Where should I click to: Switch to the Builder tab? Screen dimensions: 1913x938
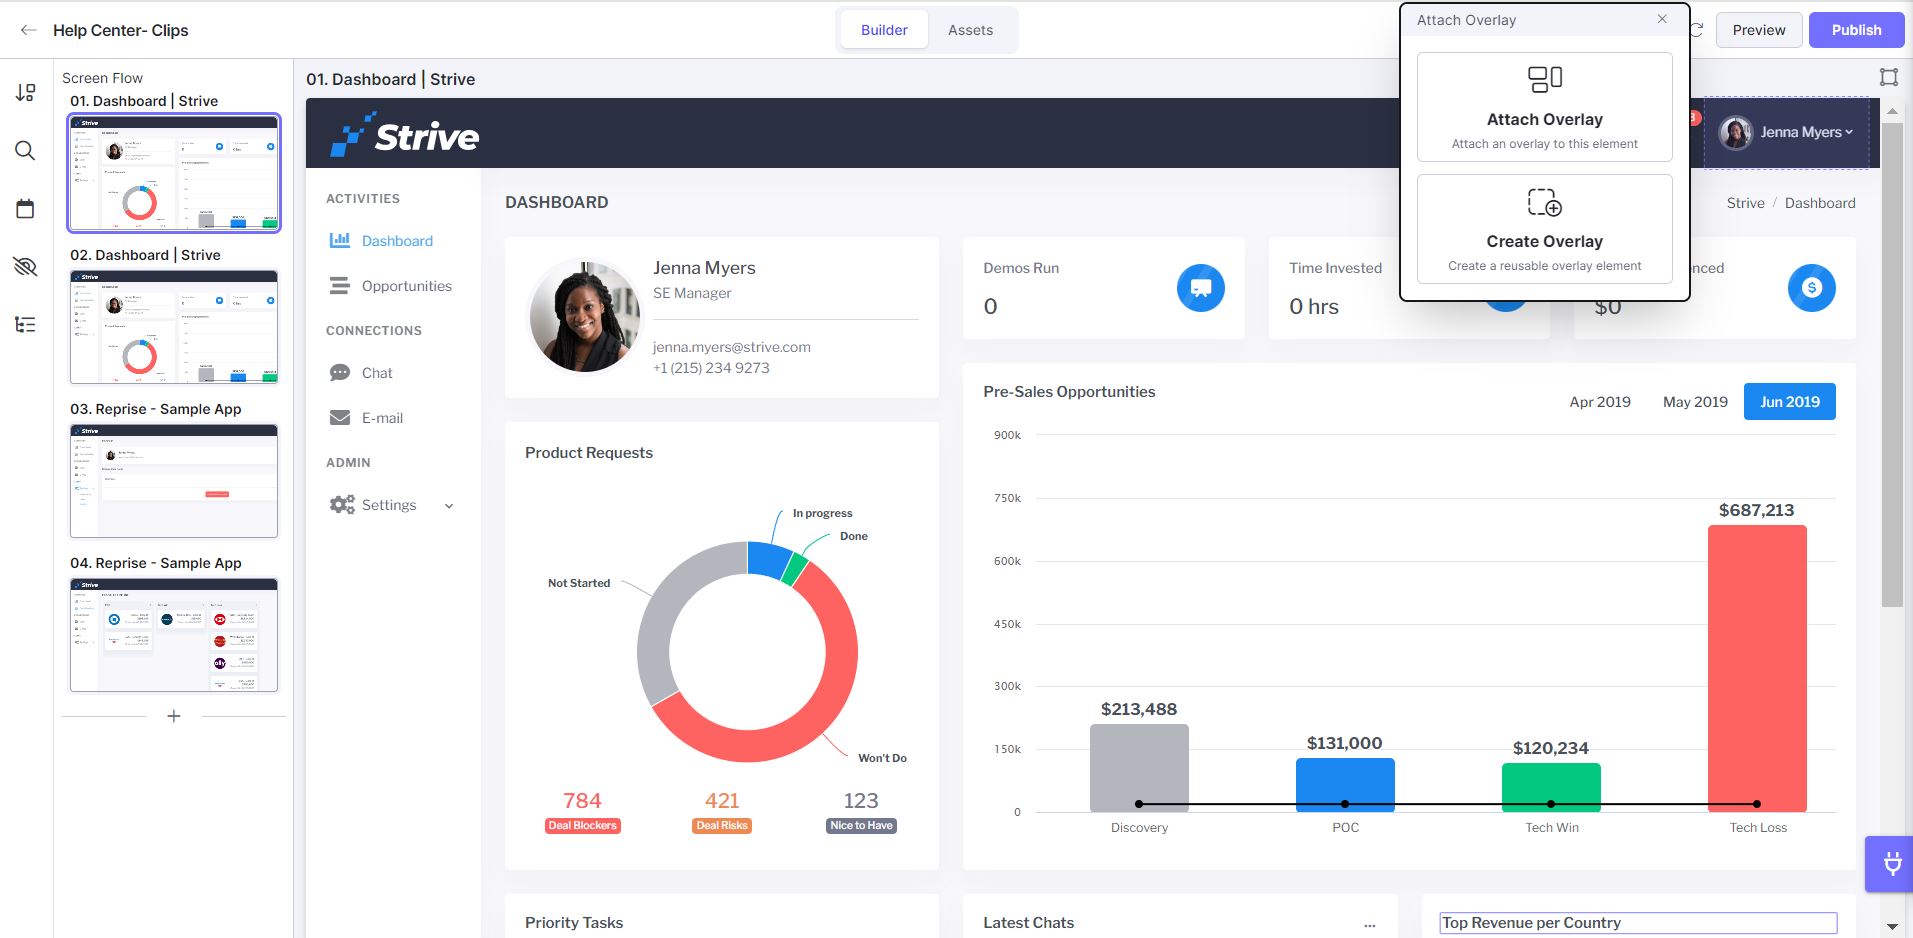pyautogui.click(x=884, y=30)
